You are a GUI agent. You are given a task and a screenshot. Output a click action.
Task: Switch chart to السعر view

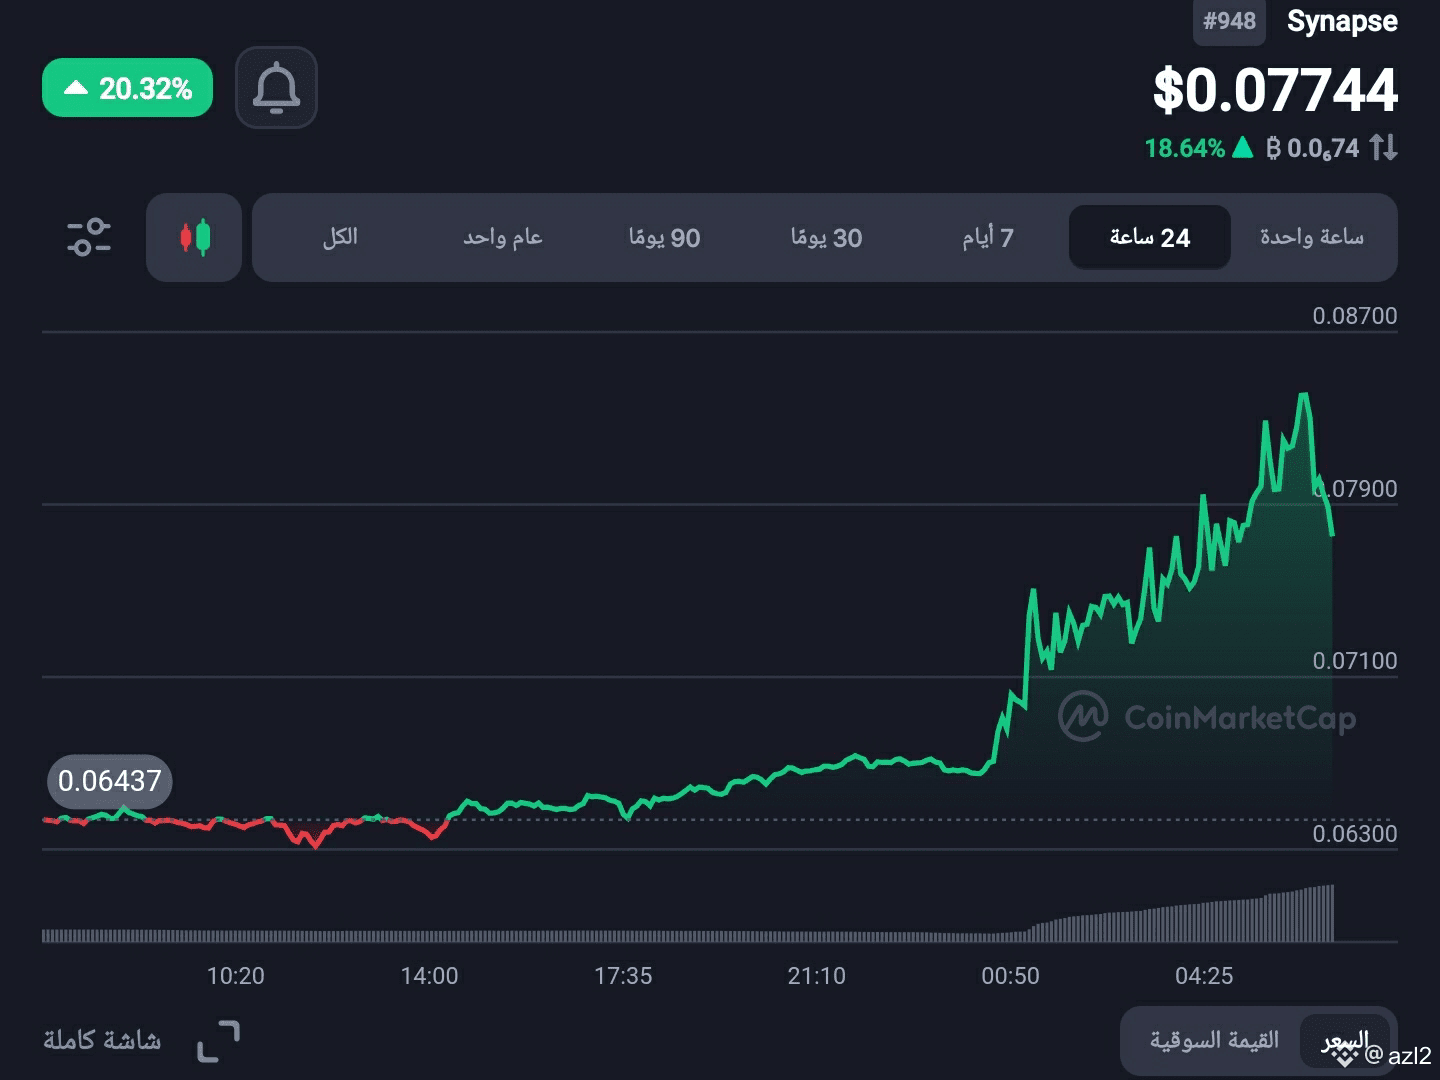(x=1344, y=1040)
